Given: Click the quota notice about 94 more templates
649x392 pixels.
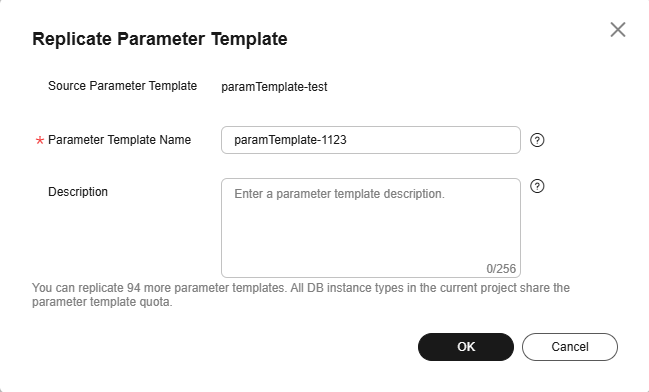Looking at the screenshot, I should tap(301, 295).
